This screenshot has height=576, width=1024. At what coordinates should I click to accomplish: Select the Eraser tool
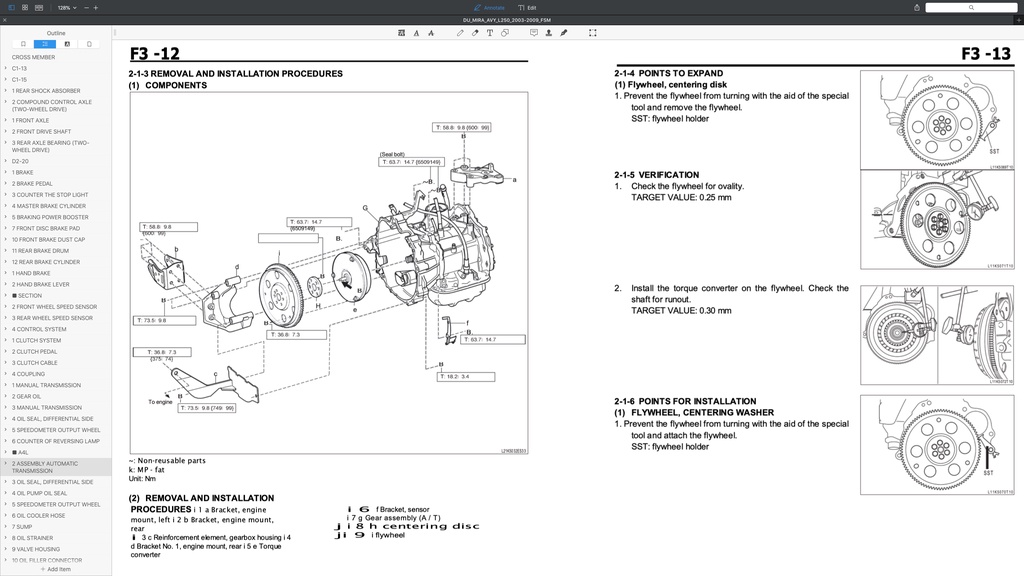pyautogui.click(x=475, y=32)
